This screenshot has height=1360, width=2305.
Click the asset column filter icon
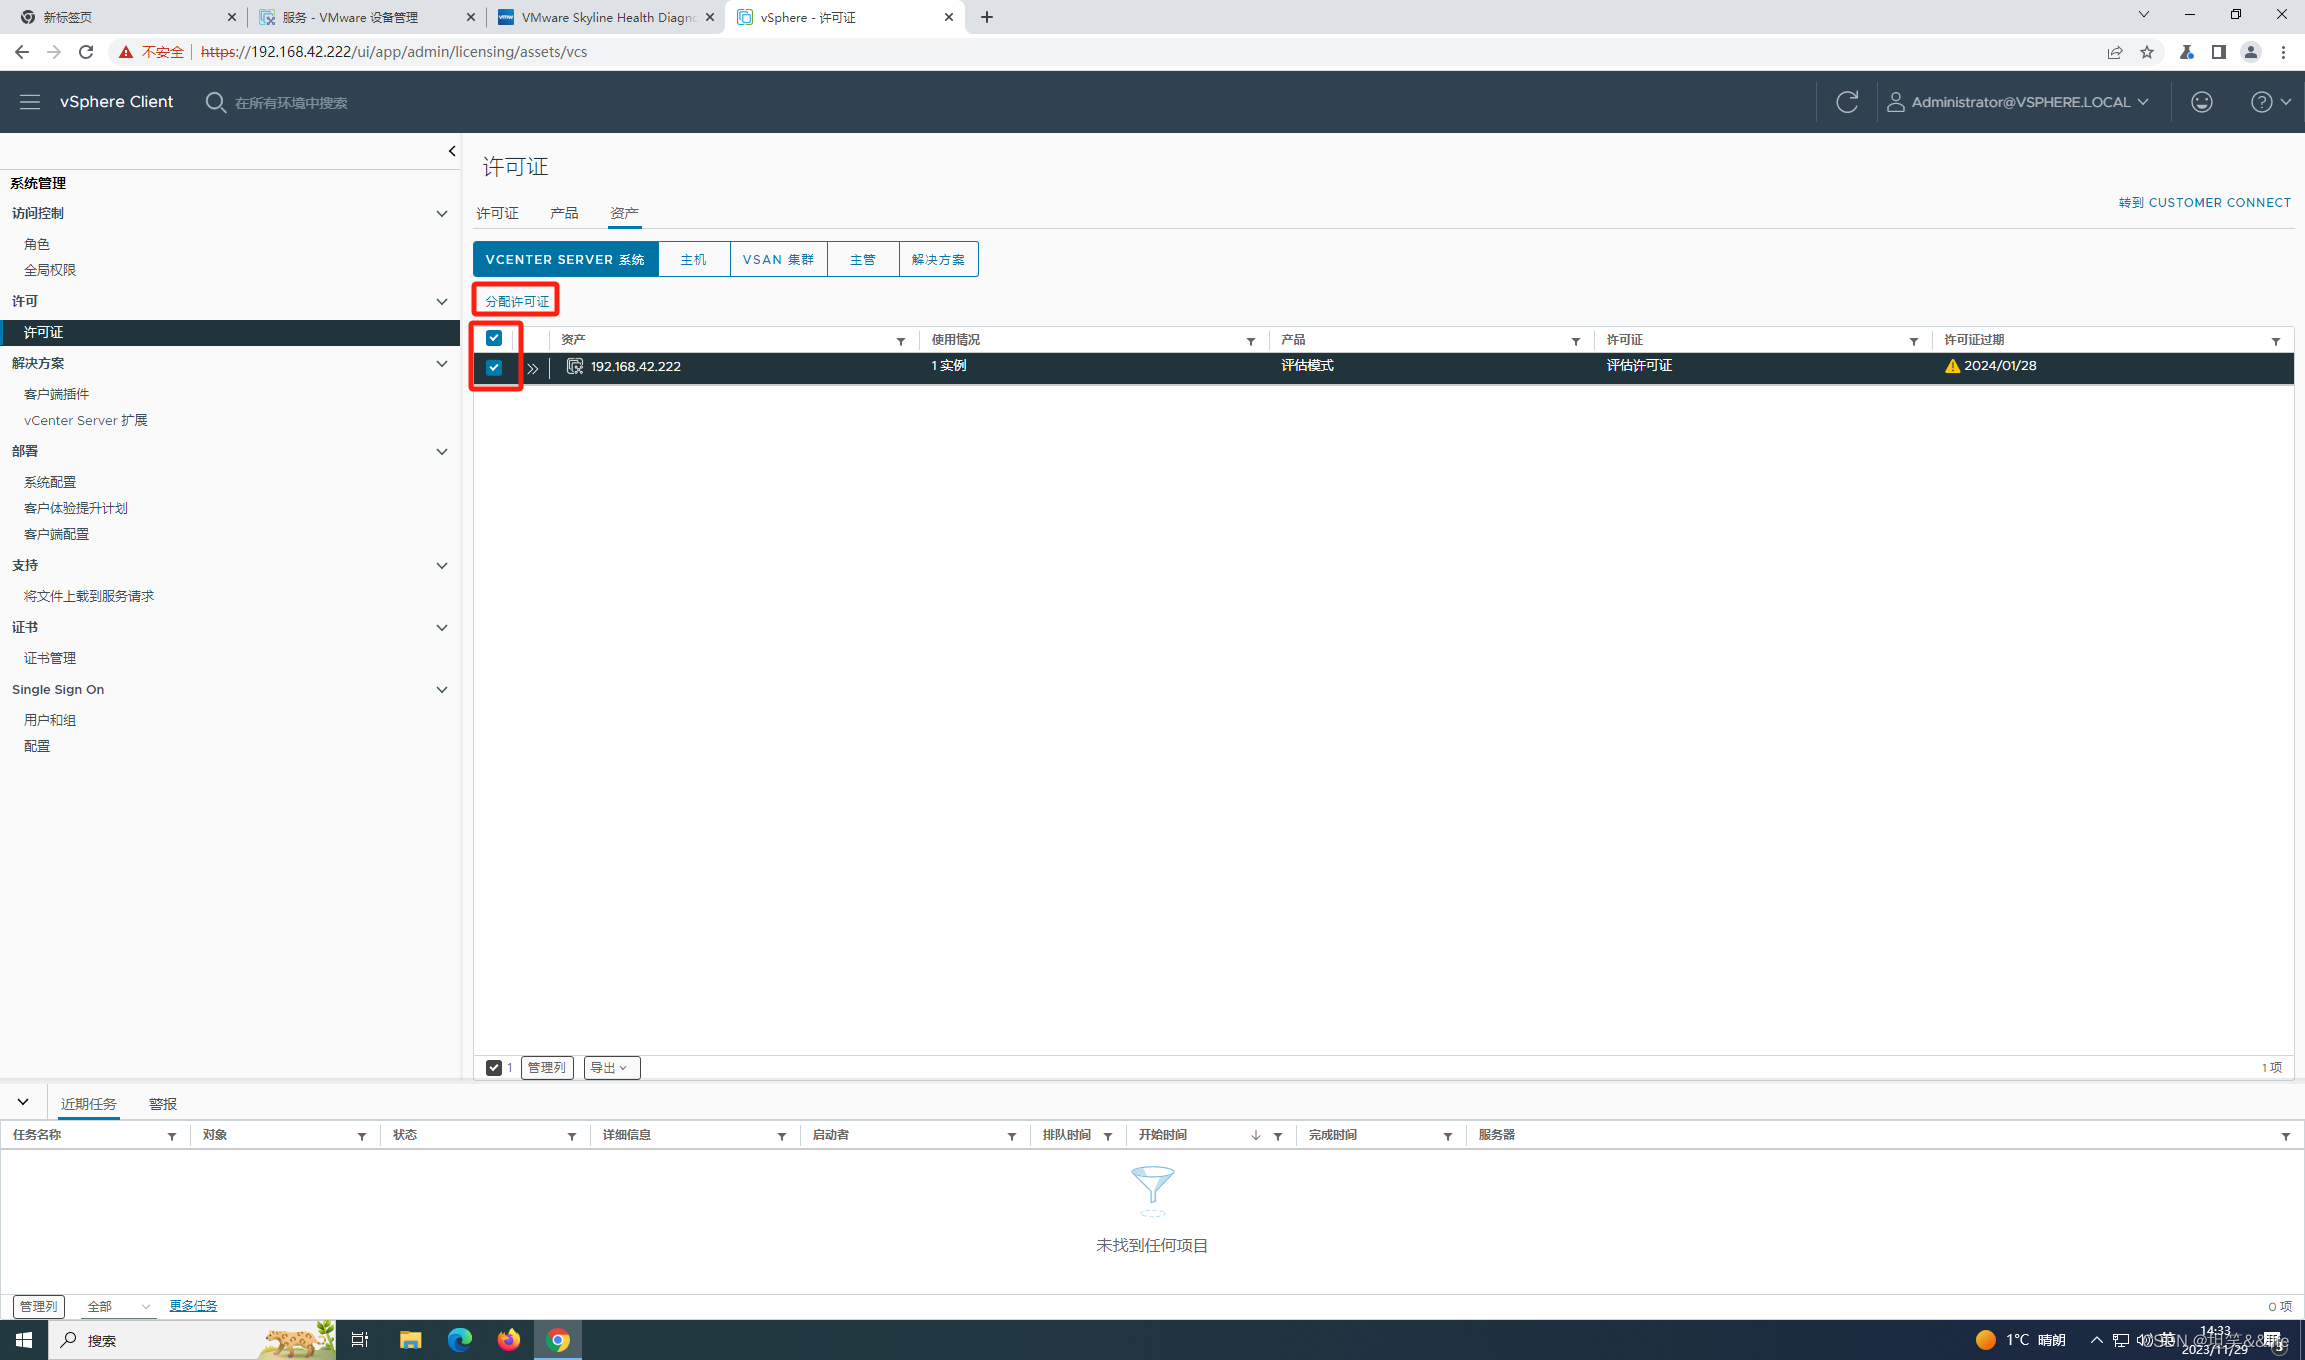[x=901, y=341]
